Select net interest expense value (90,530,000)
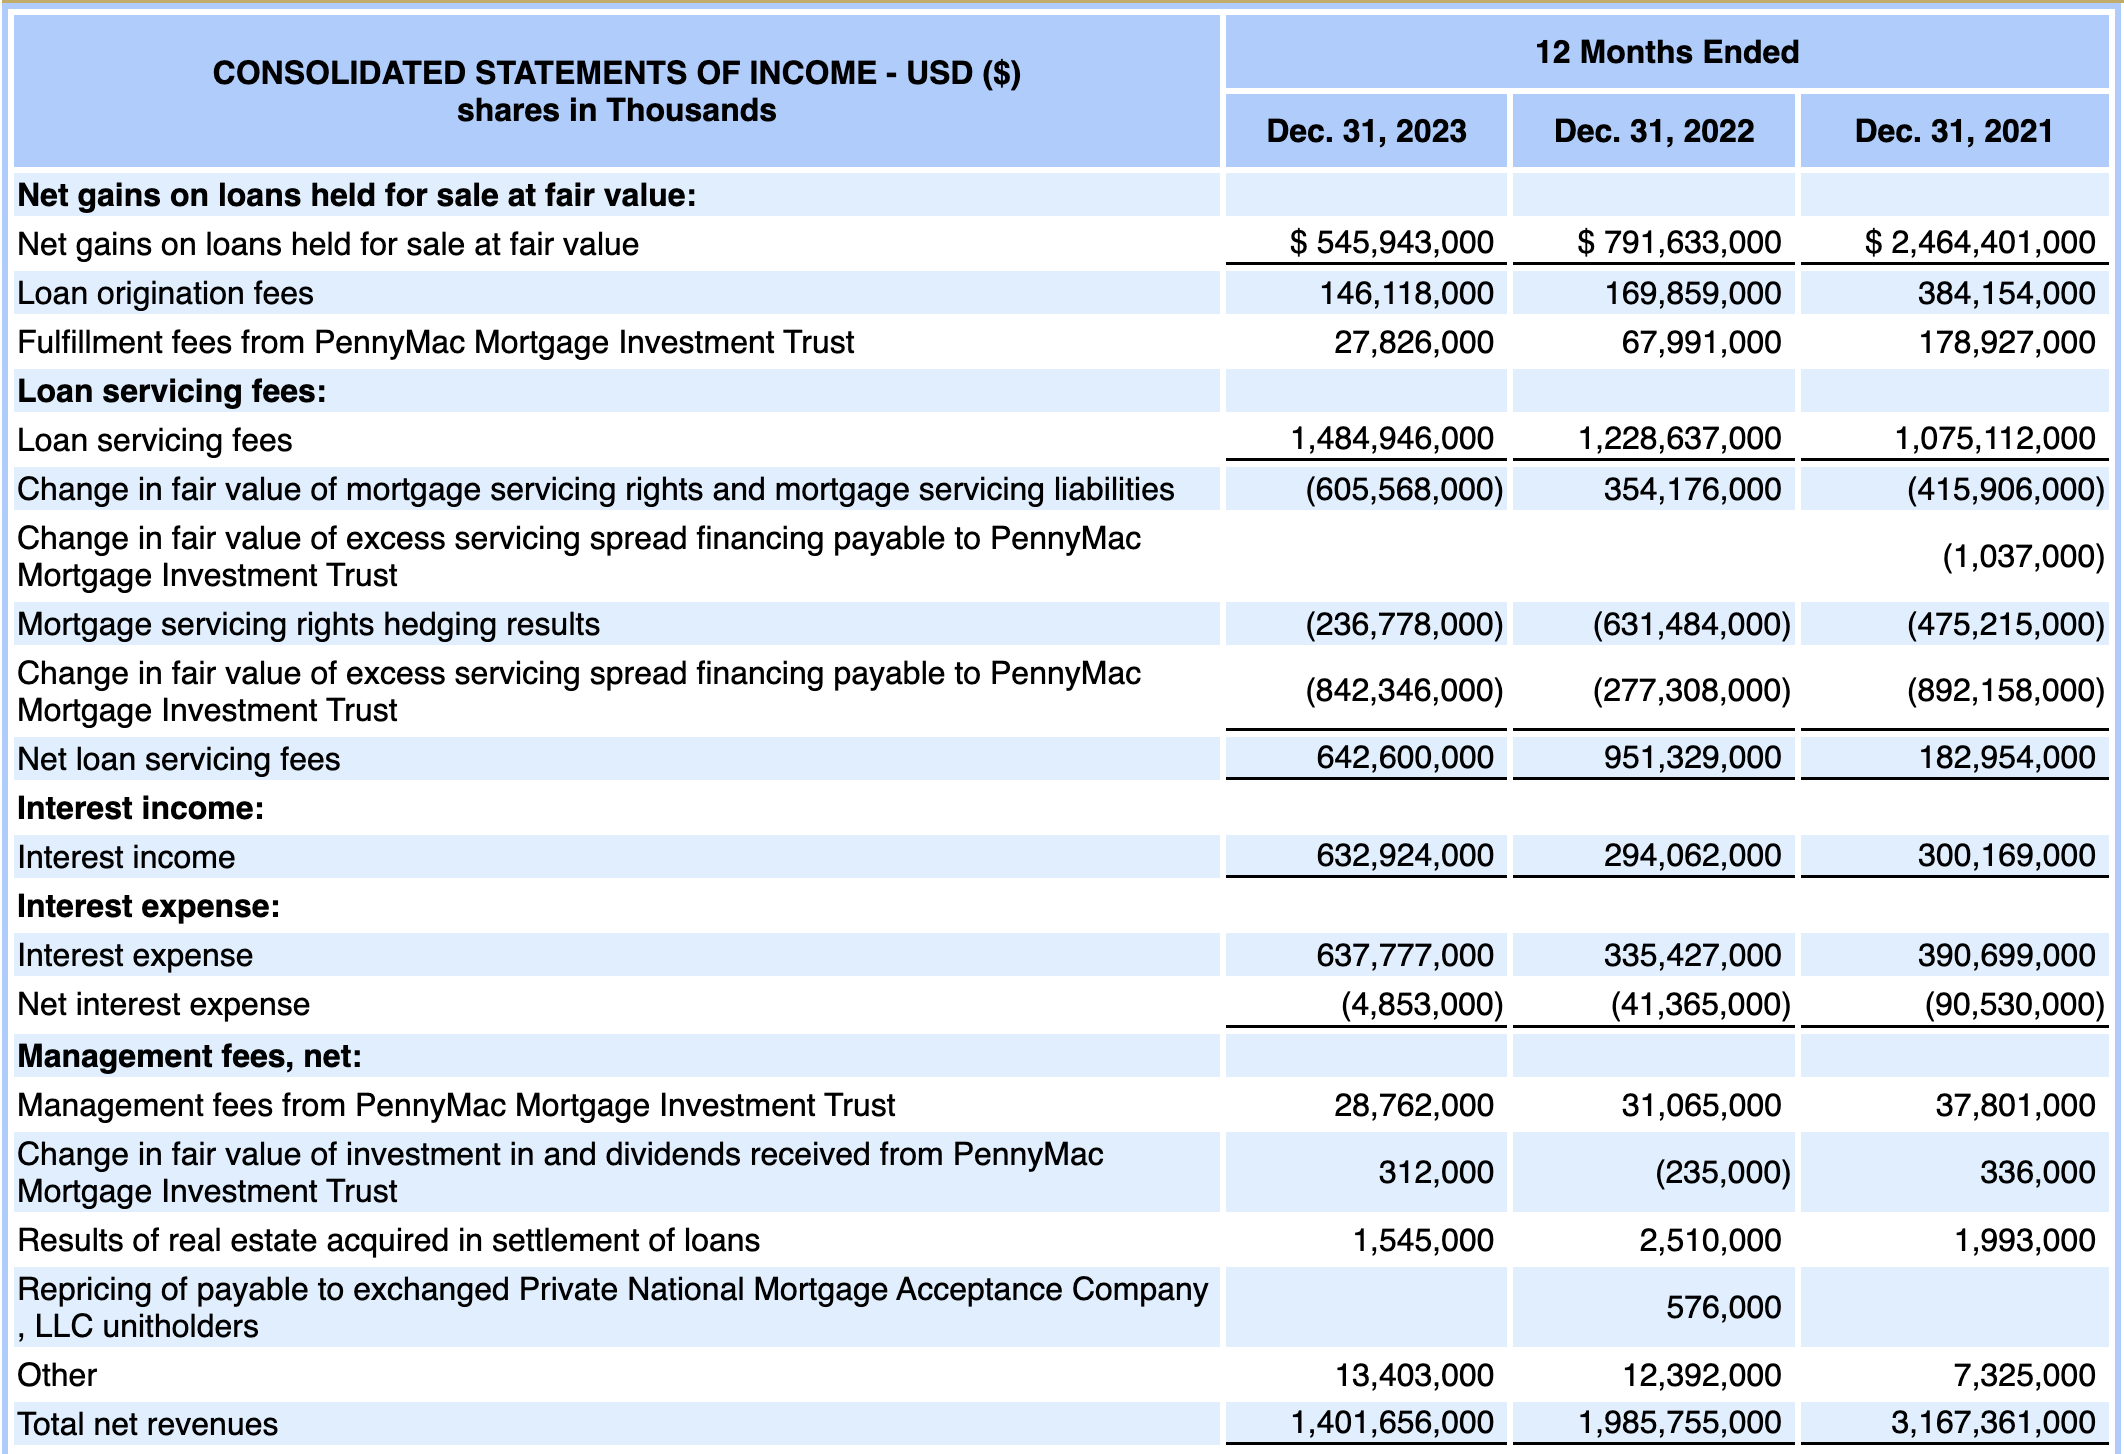Viewport: 2124px width, 1454px height. pos(2015,1004)
